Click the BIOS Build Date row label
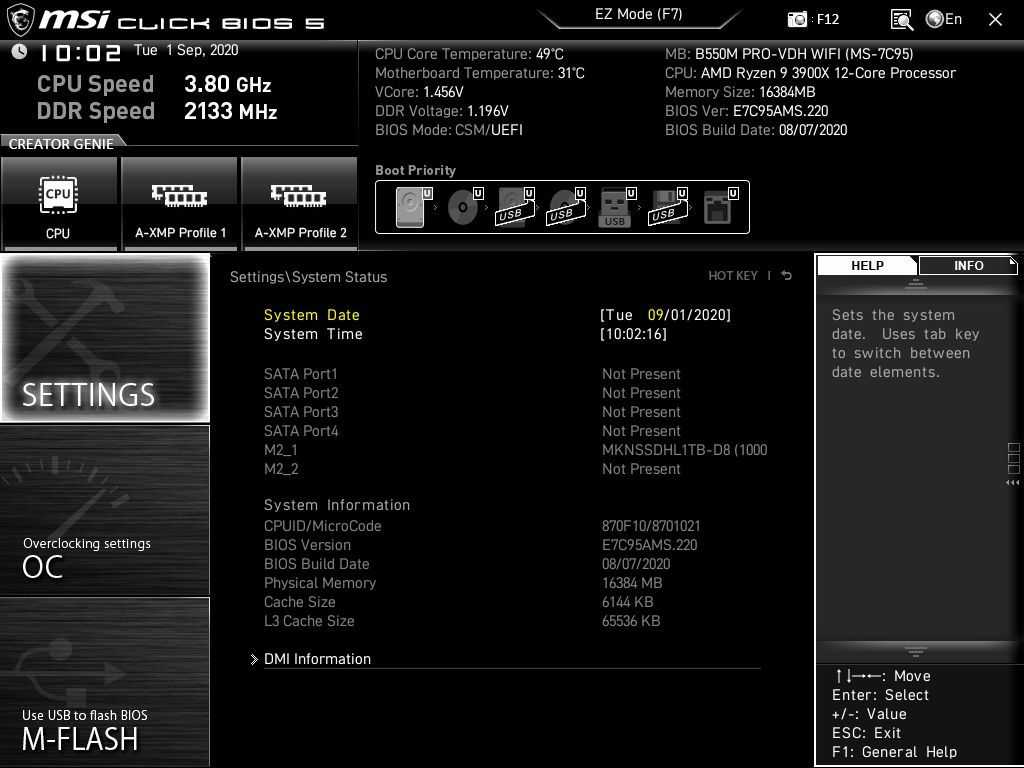This screenshot has width=1024, height=768. tap(317, 564)
